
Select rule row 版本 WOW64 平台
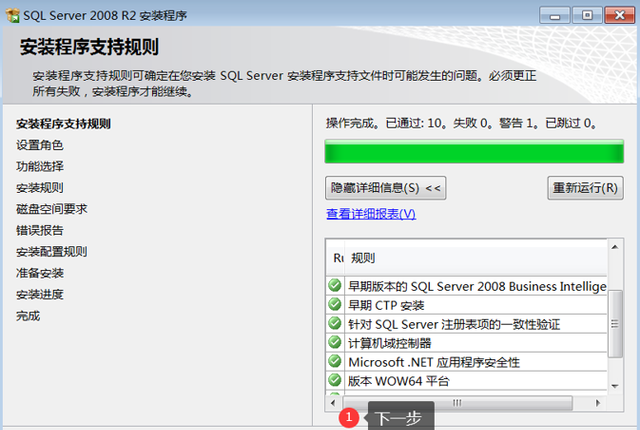tap(467, 380)
